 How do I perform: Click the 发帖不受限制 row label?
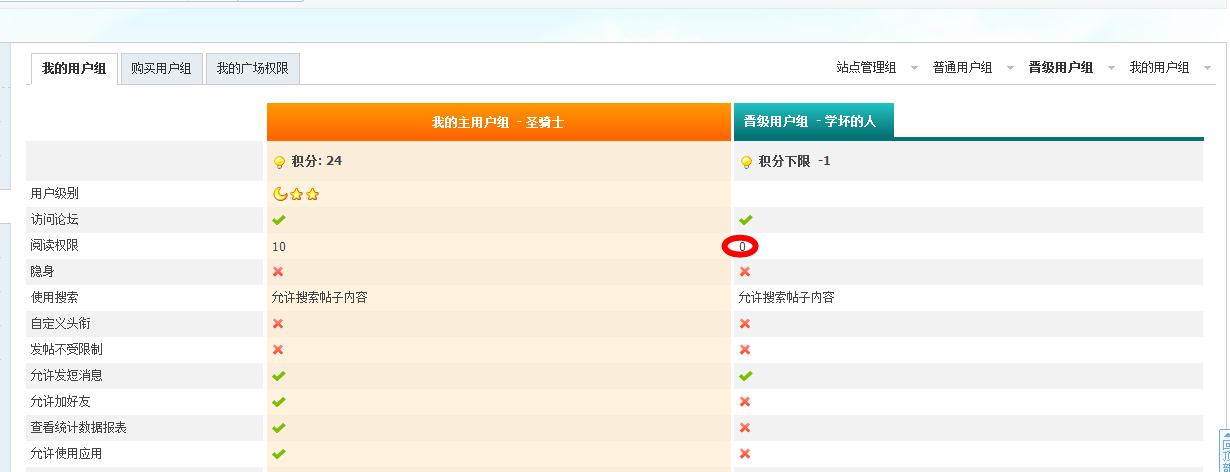66,350
